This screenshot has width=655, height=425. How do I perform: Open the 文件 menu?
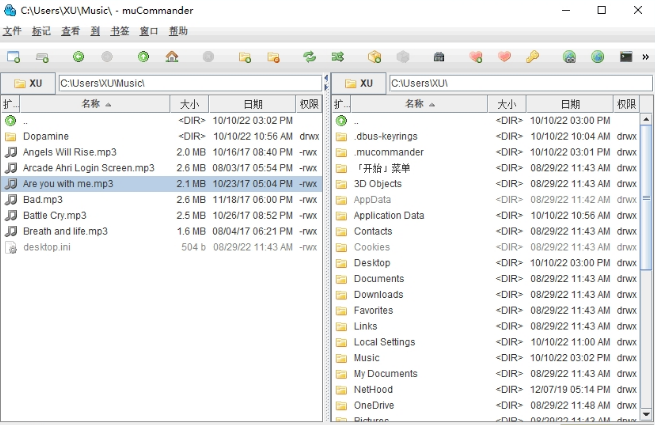pos(12,31)
